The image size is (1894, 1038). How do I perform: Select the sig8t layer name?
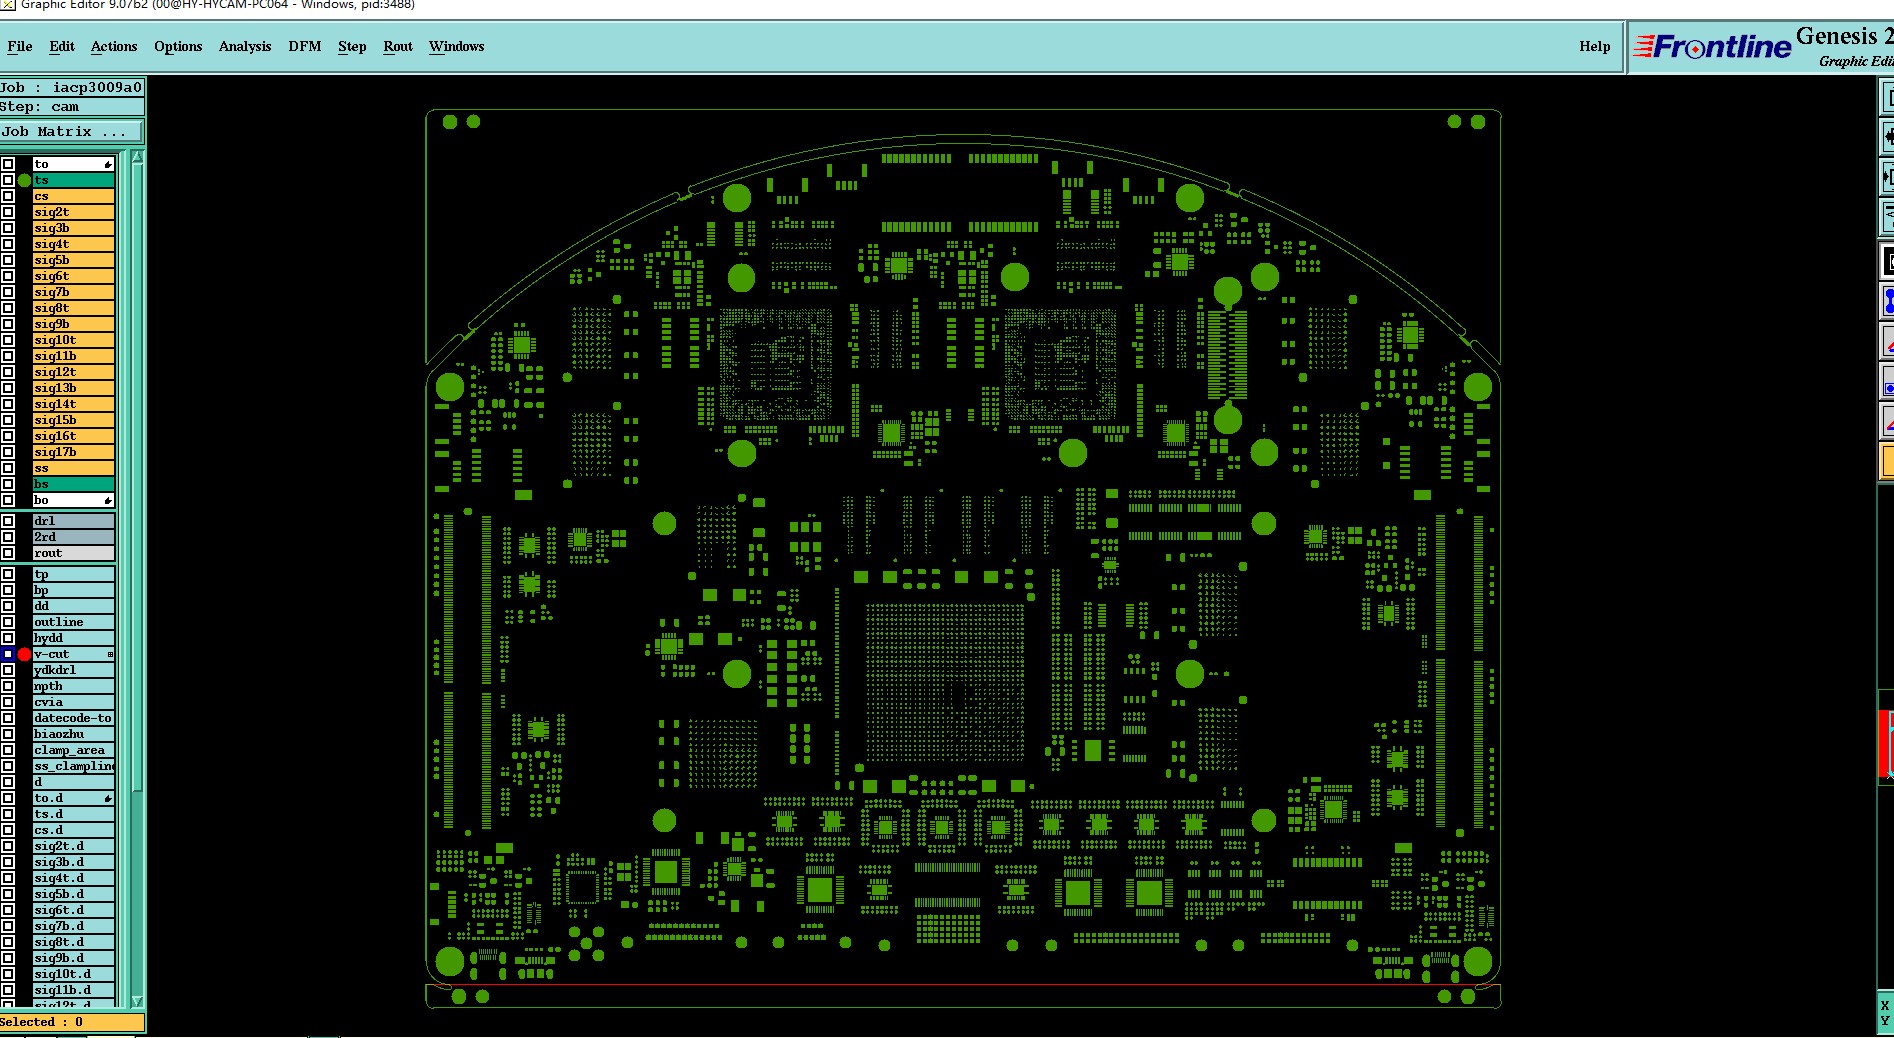(73, 308)
